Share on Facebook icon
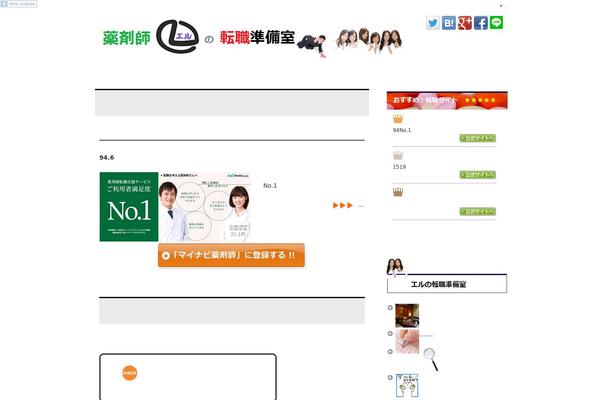This screenshot has width=600, height=400. (x=481, y=23)
